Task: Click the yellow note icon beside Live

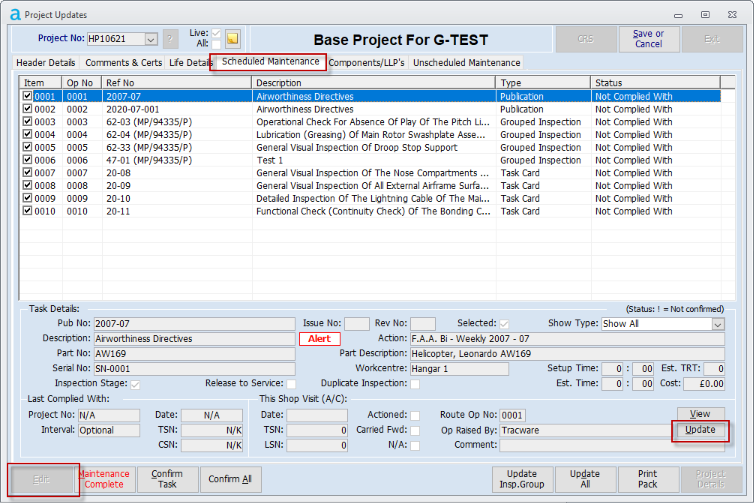Action: click(x=233, y=39)
